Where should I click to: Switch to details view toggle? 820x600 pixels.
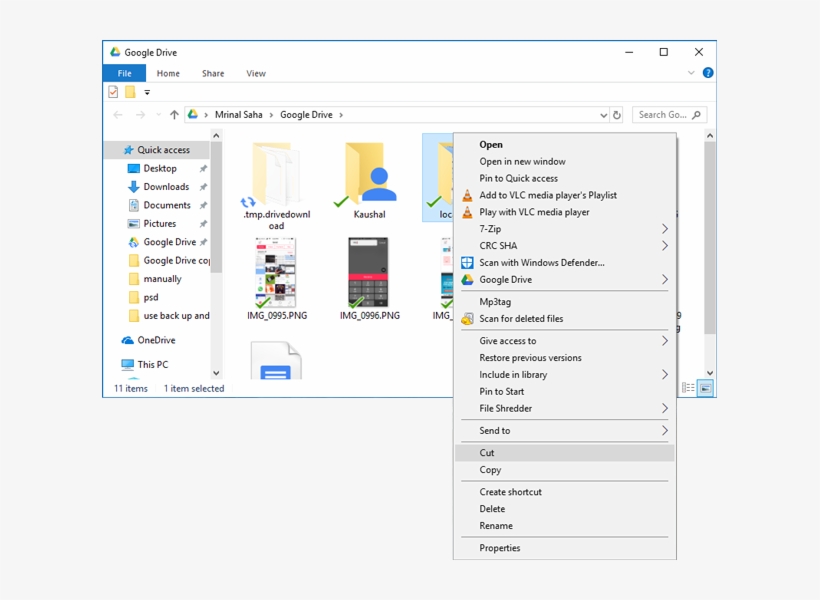[688, 388]
